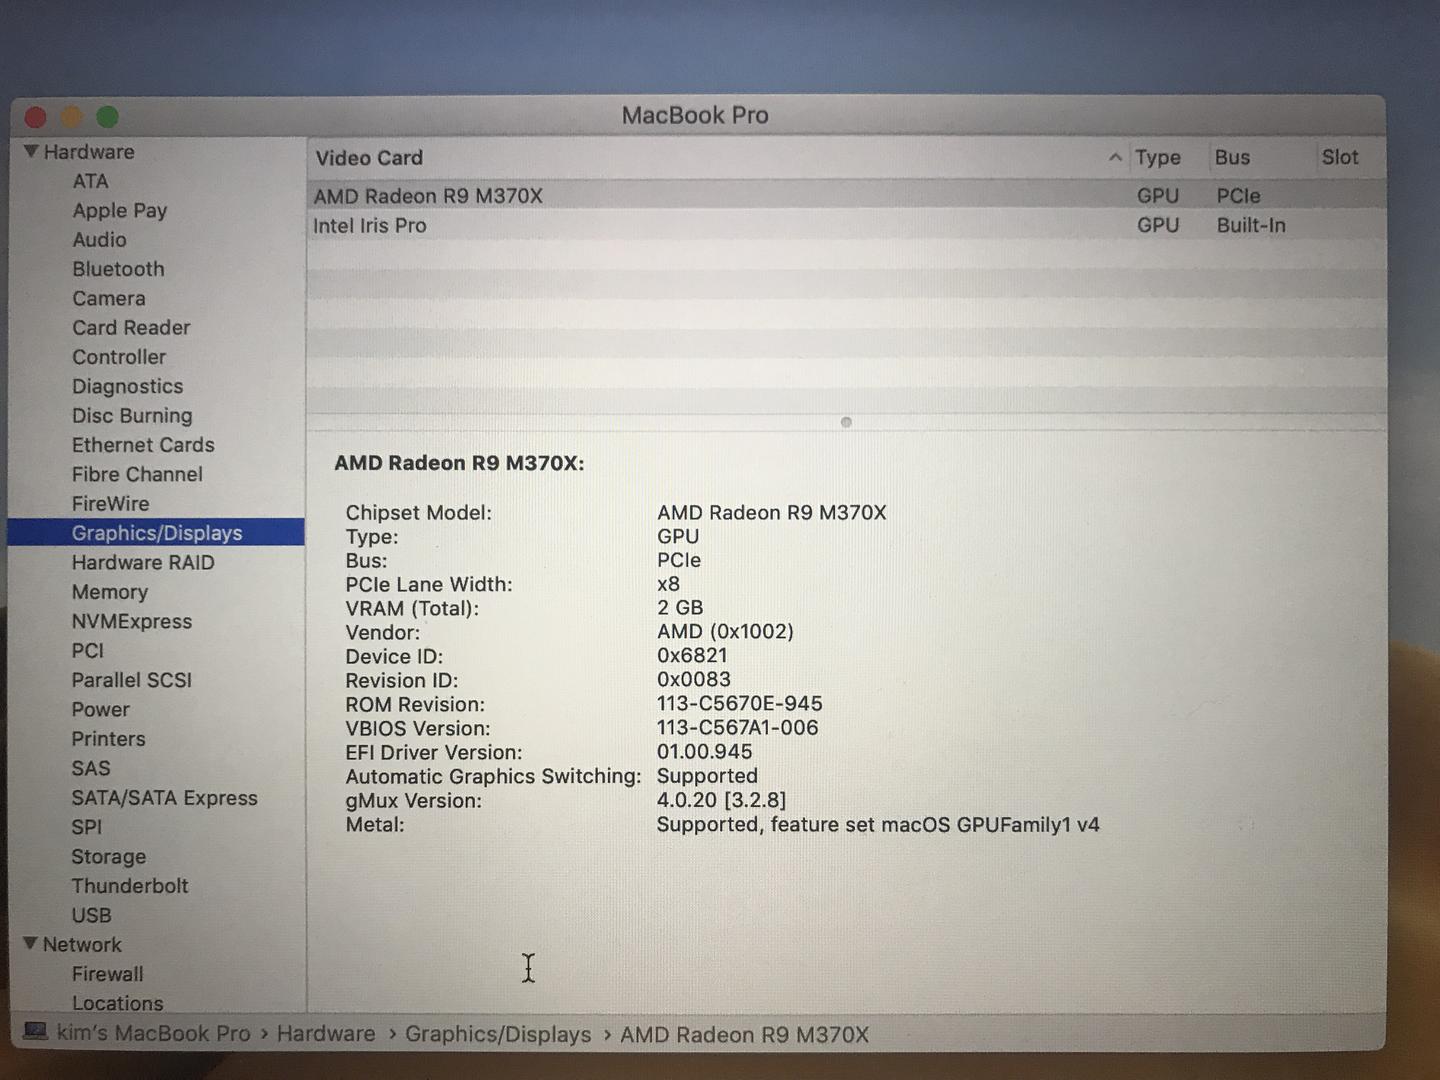Screen dimensions: 1440x1080
Task: Click the split pane divider handle
Action: click(x=846, y=422)
